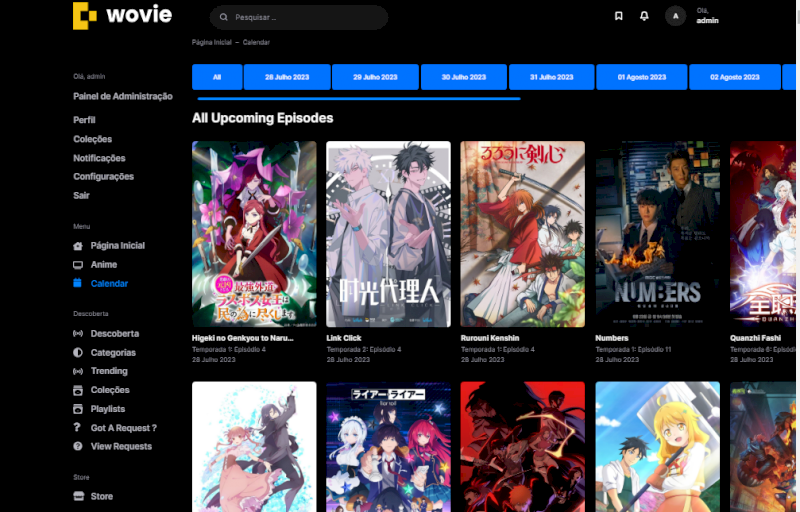Click the Numbers title text

click(612, 338)
